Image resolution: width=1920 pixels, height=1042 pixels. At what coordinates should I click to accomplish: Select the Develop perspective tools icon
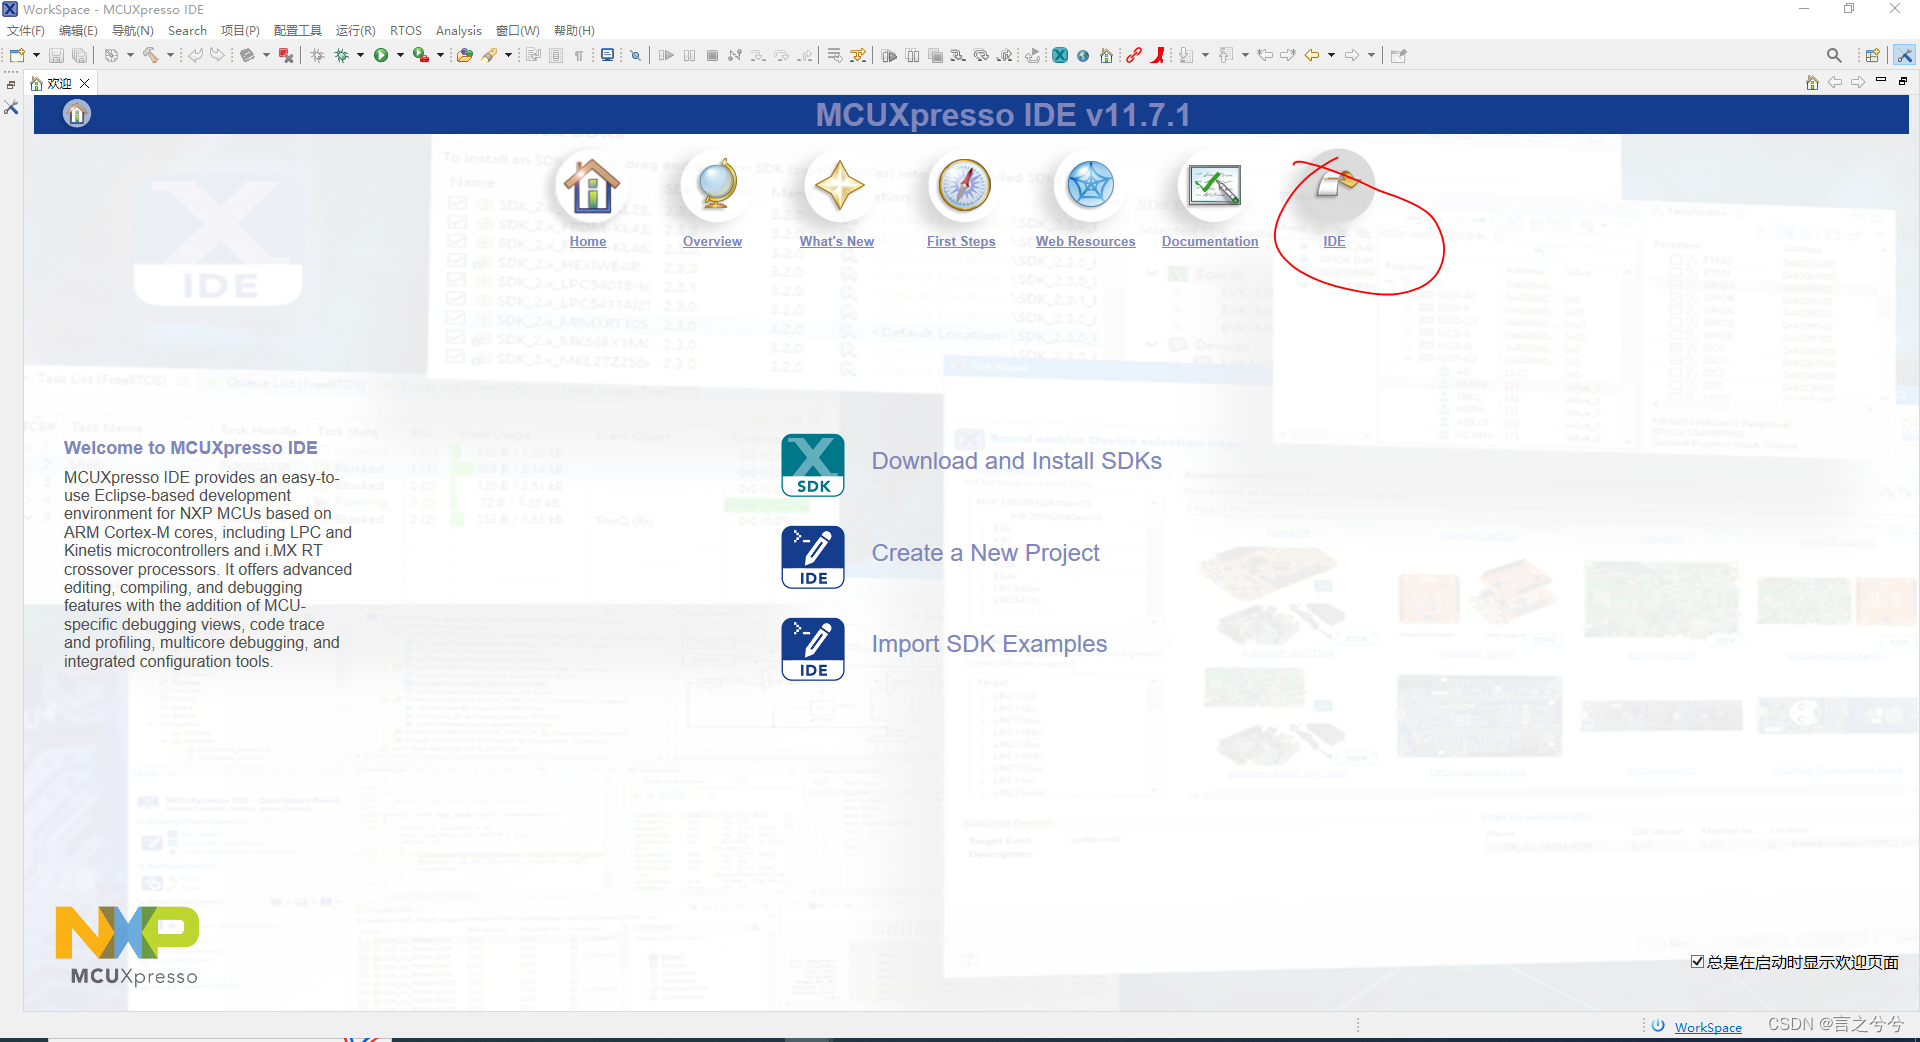1904,55
